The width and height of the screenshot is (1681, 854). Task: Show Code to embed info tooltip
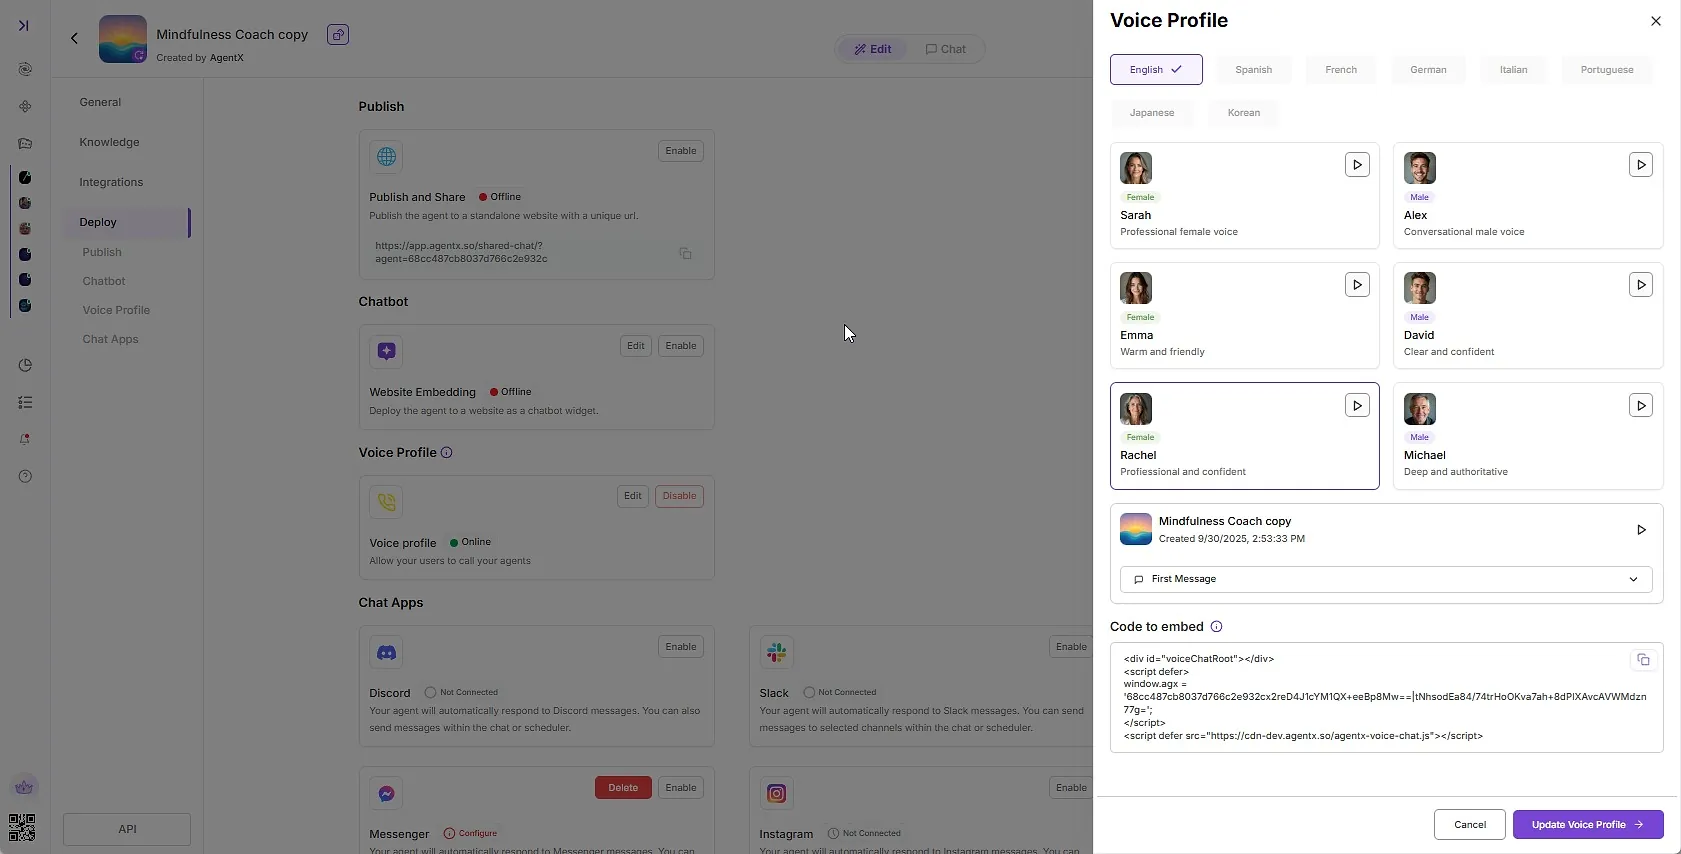click(1217, 627)
